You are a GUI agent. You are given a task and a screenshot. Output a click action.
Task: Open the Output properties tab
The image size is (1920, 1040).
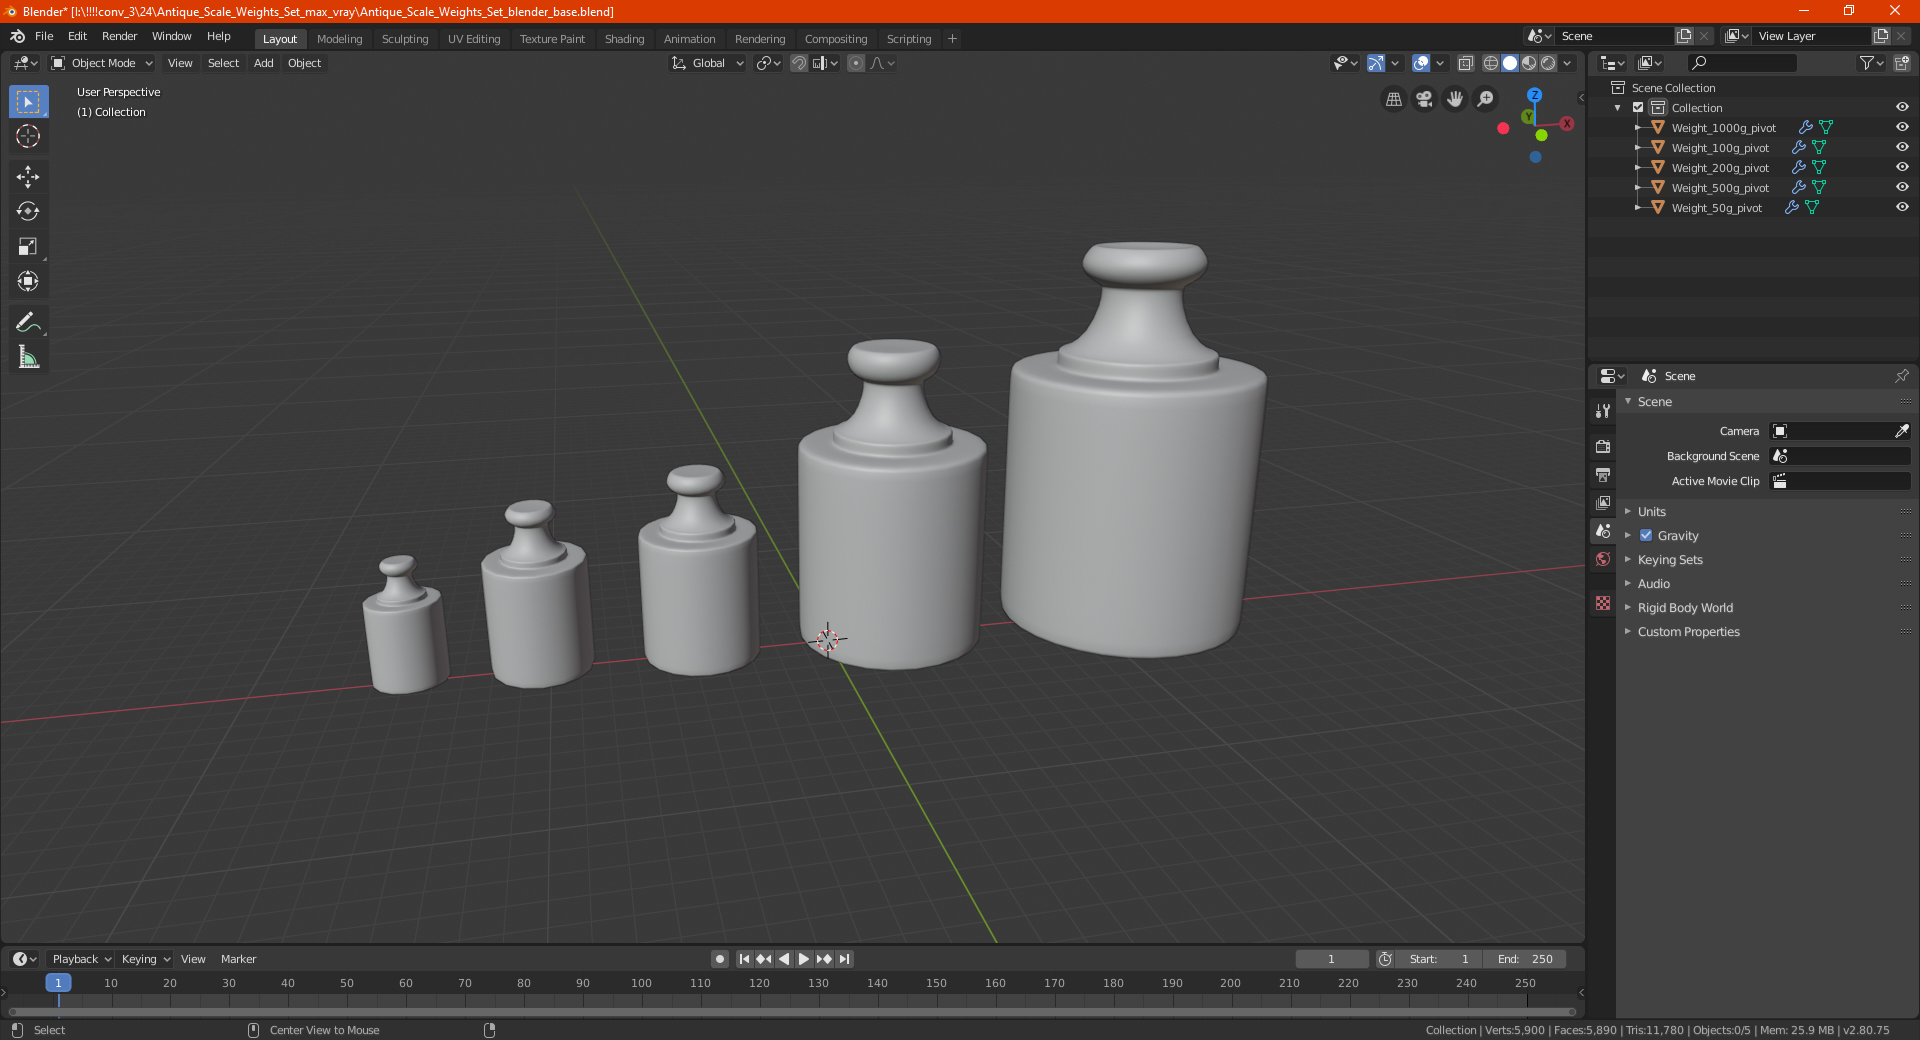tap(1603, 474)
